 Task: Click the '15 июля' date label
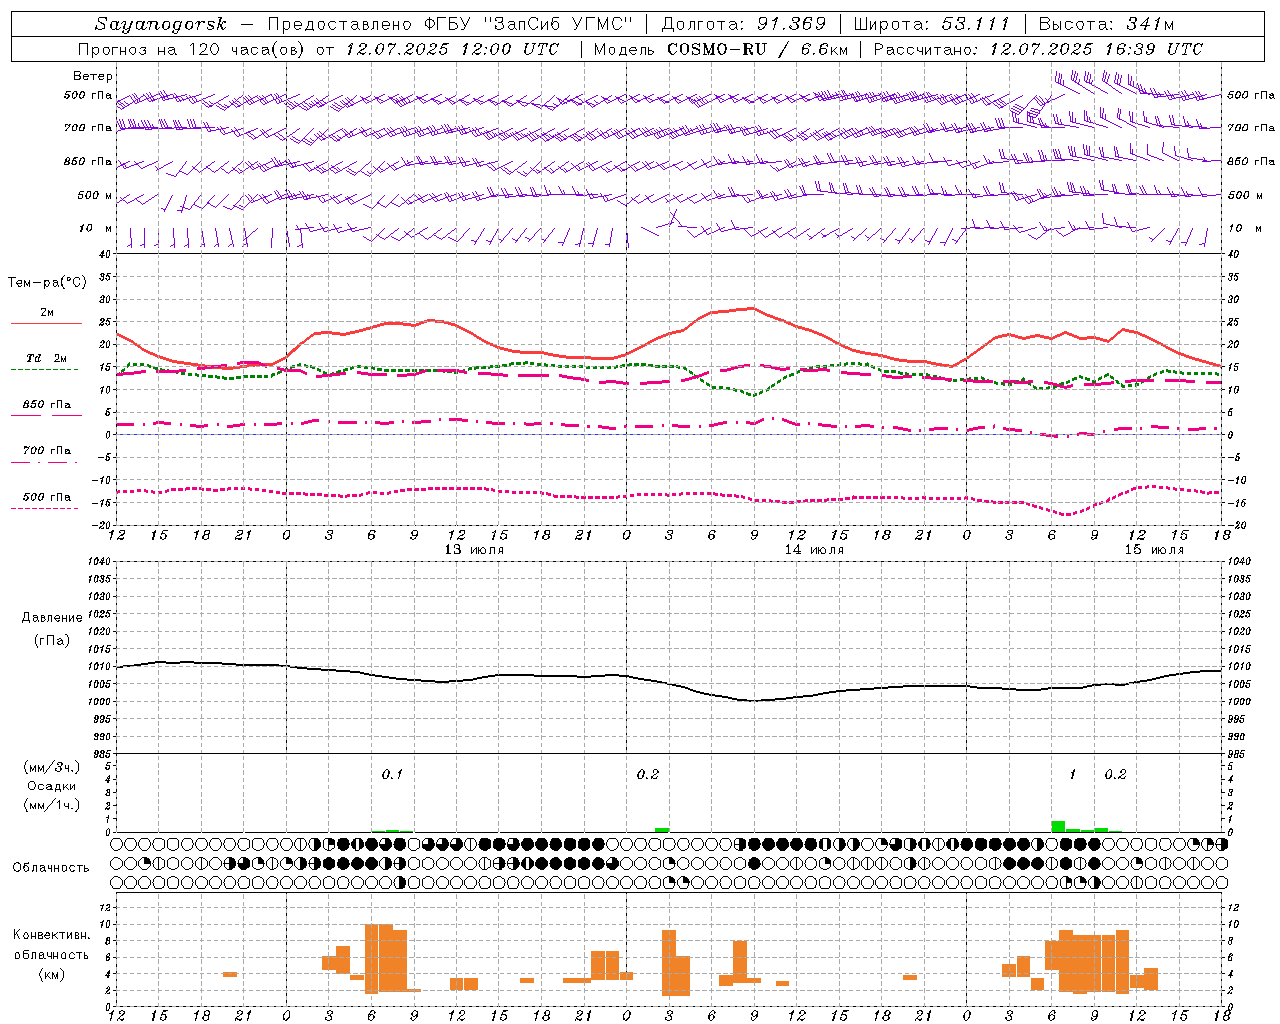pyautogui.click(x=1154, y=550)
